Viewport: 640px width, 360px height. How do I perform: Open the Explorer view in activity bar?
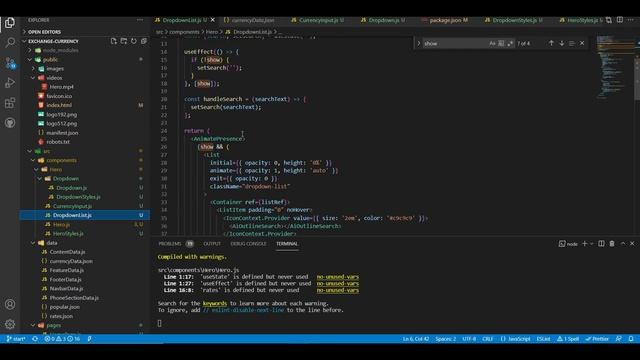click(x=10, y=23)
